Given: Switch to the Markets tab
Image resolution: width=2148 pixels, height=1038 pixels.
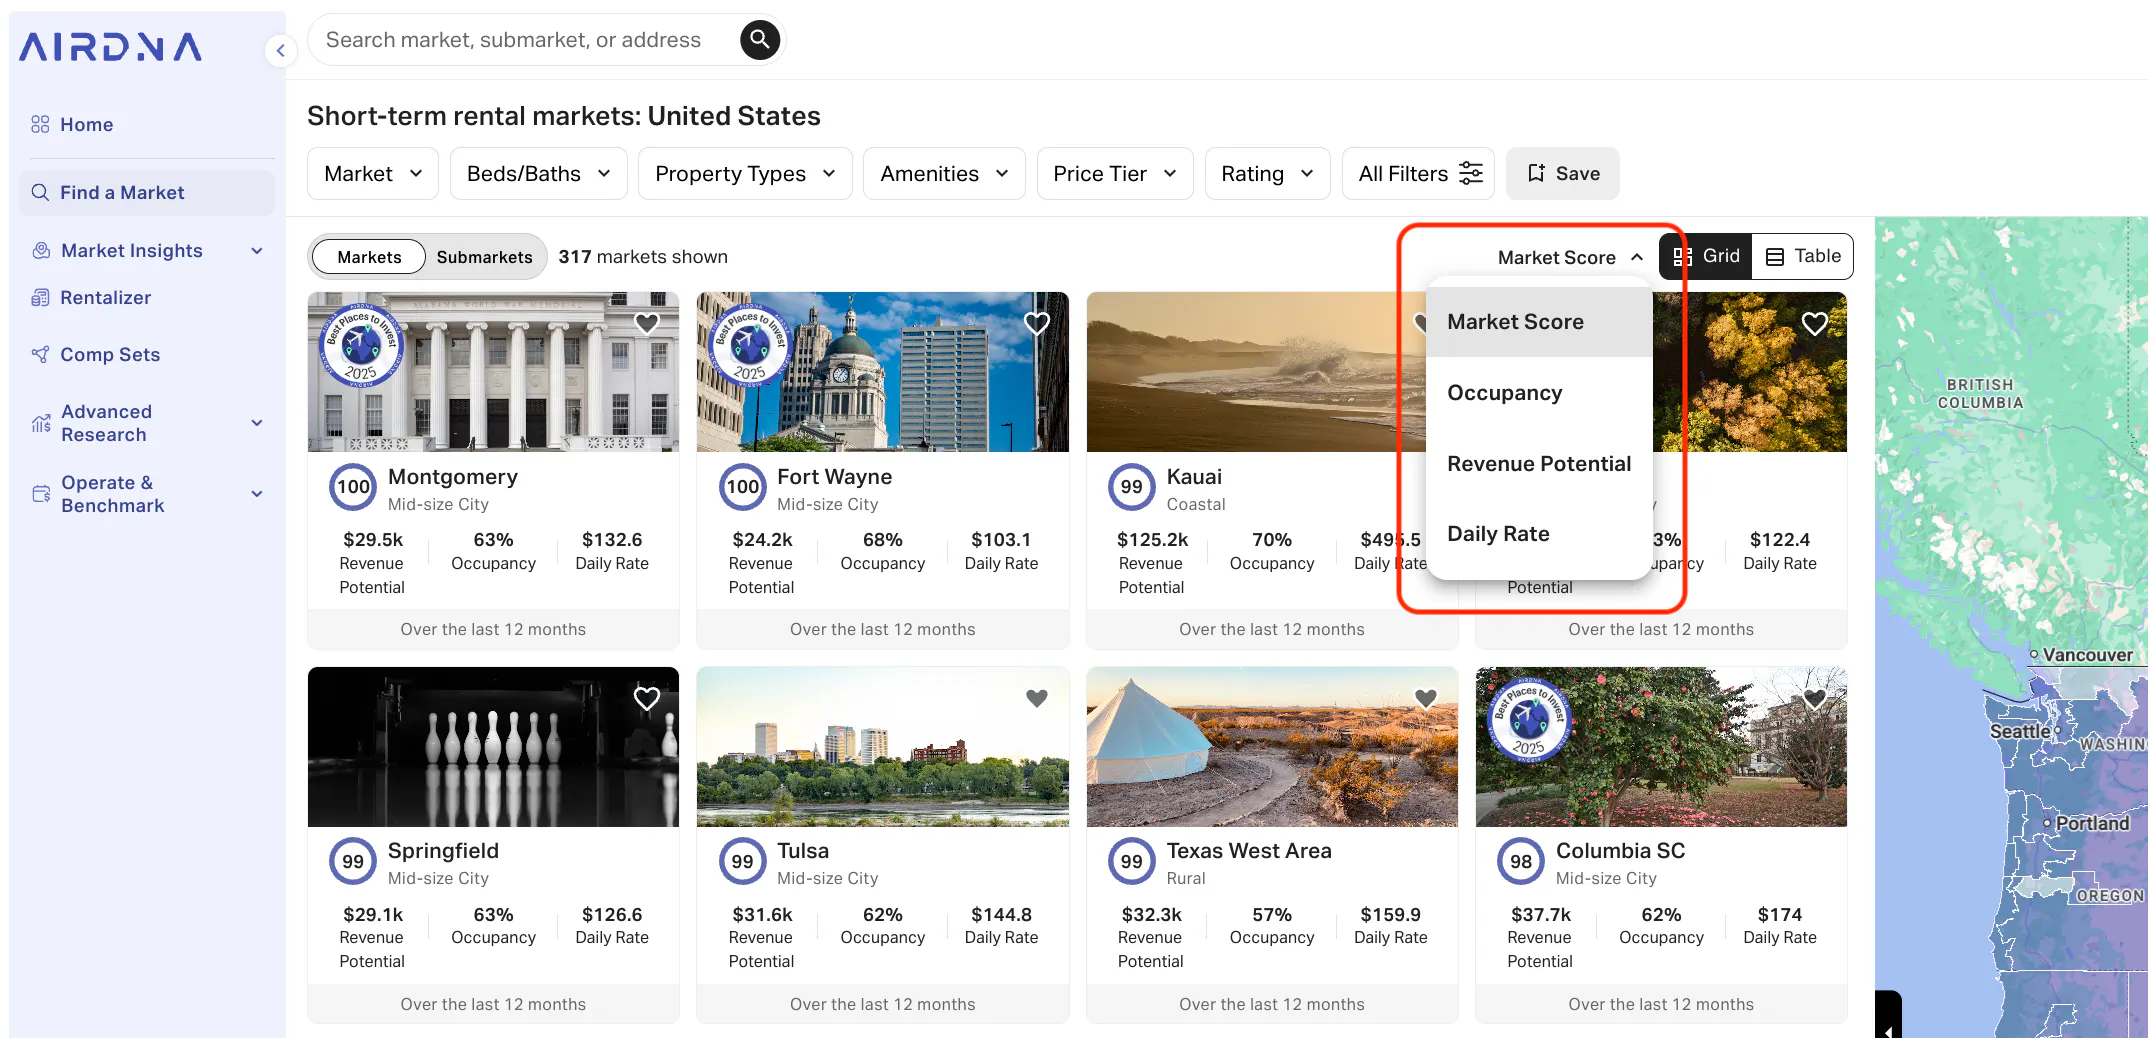Looking at the screenshot, I should point(369,257).
